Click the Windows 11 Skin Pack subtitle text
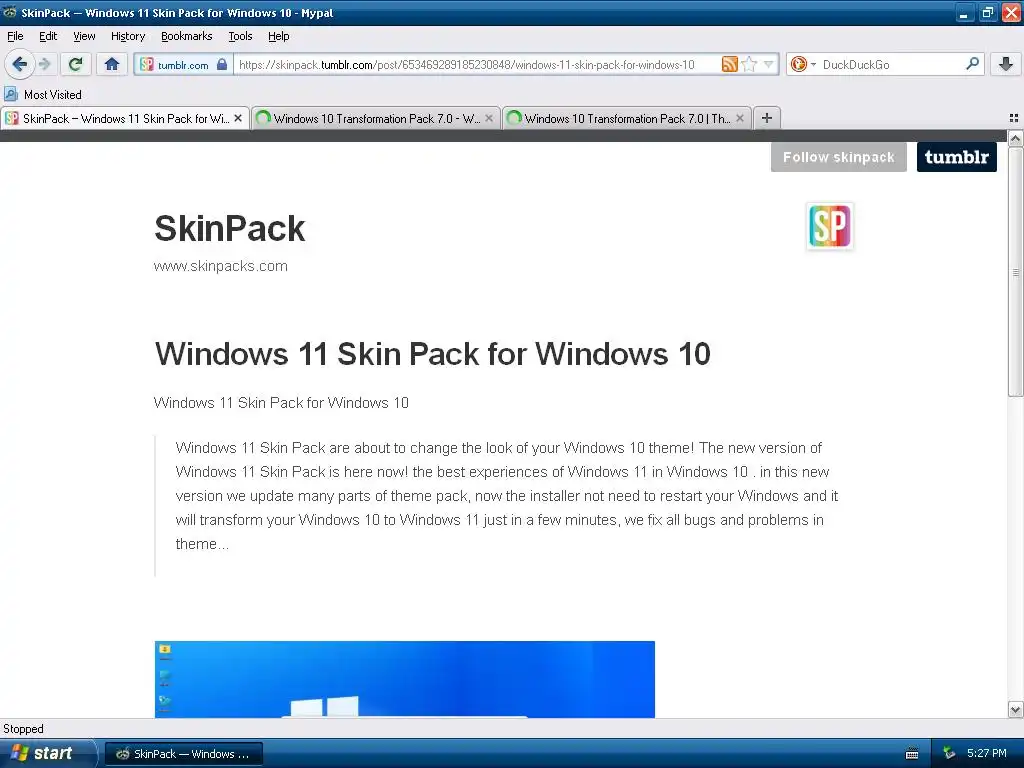The width and height of the screenshot is (1024, 768). pyautogui.click(x=281, y=403)
